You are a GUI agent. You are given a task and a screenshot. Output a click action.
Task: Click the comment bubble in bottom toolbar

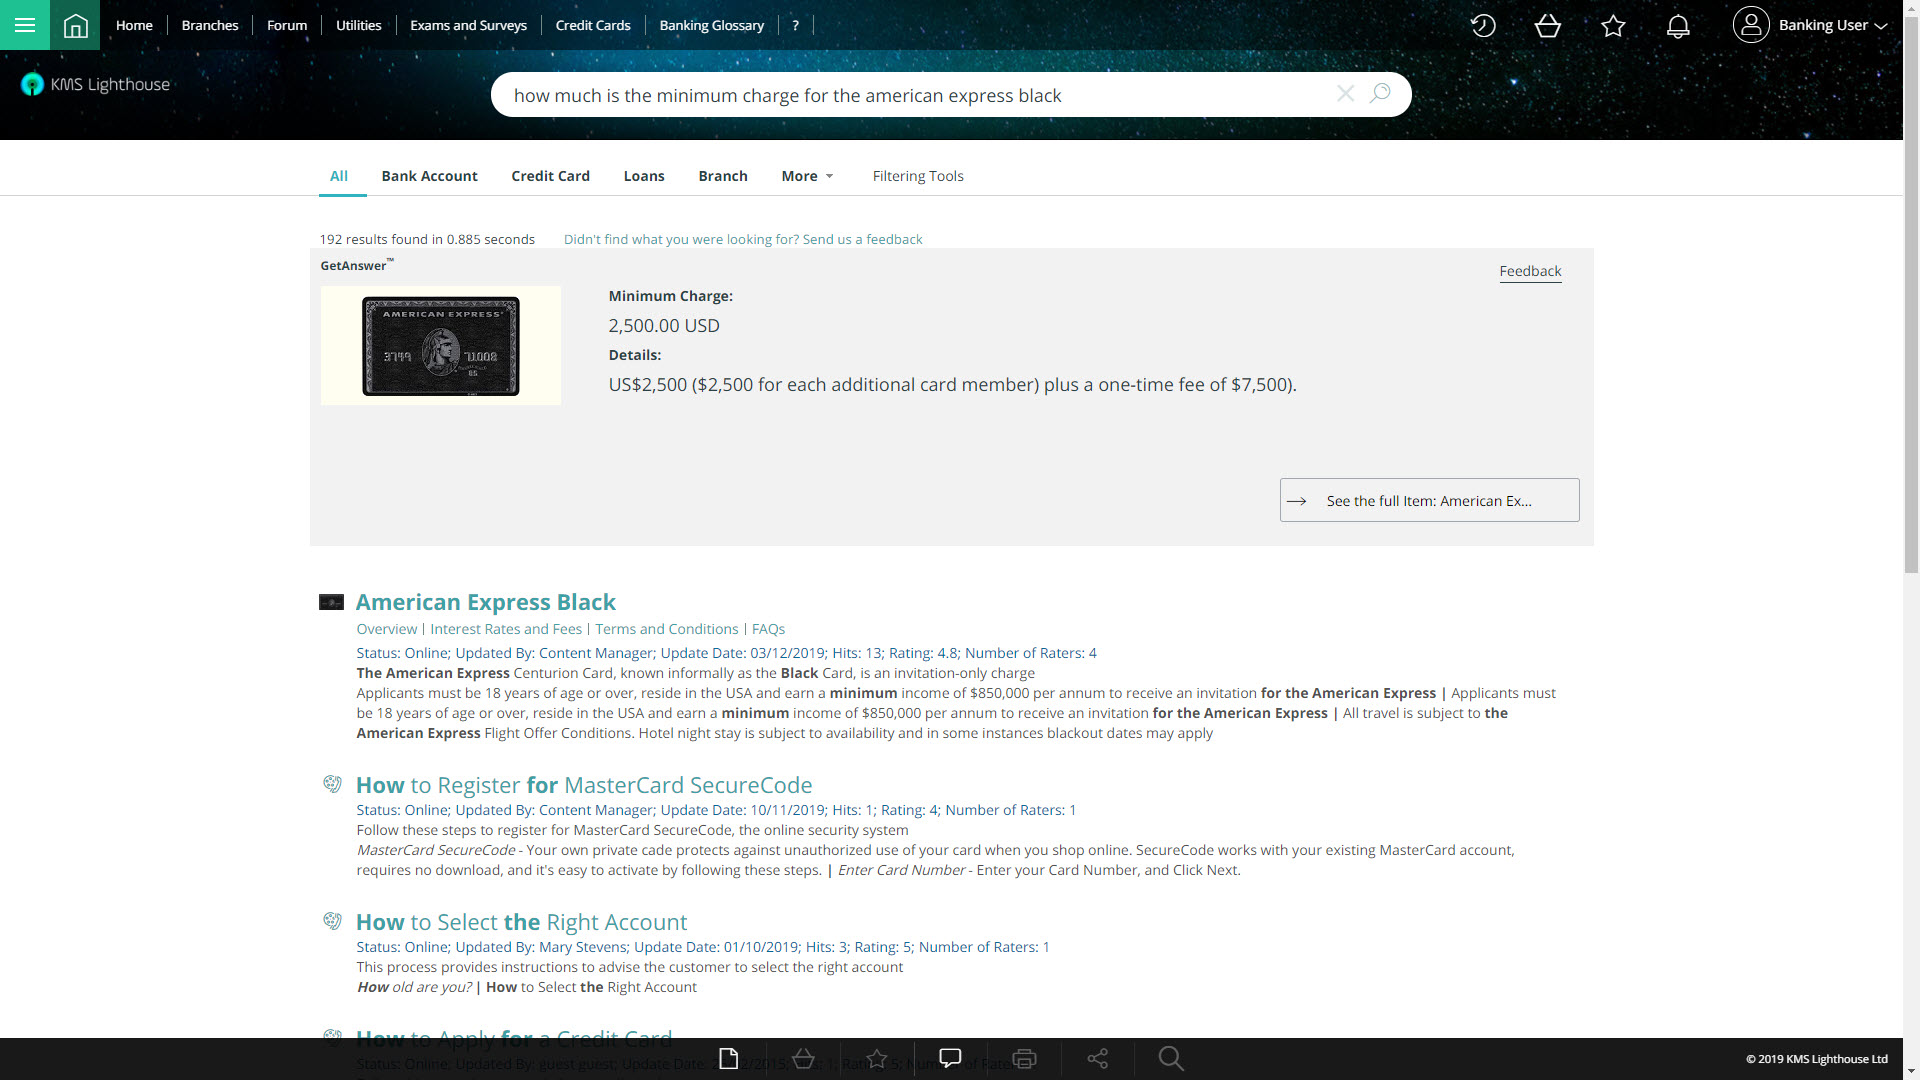click(x=950, y=1058)
